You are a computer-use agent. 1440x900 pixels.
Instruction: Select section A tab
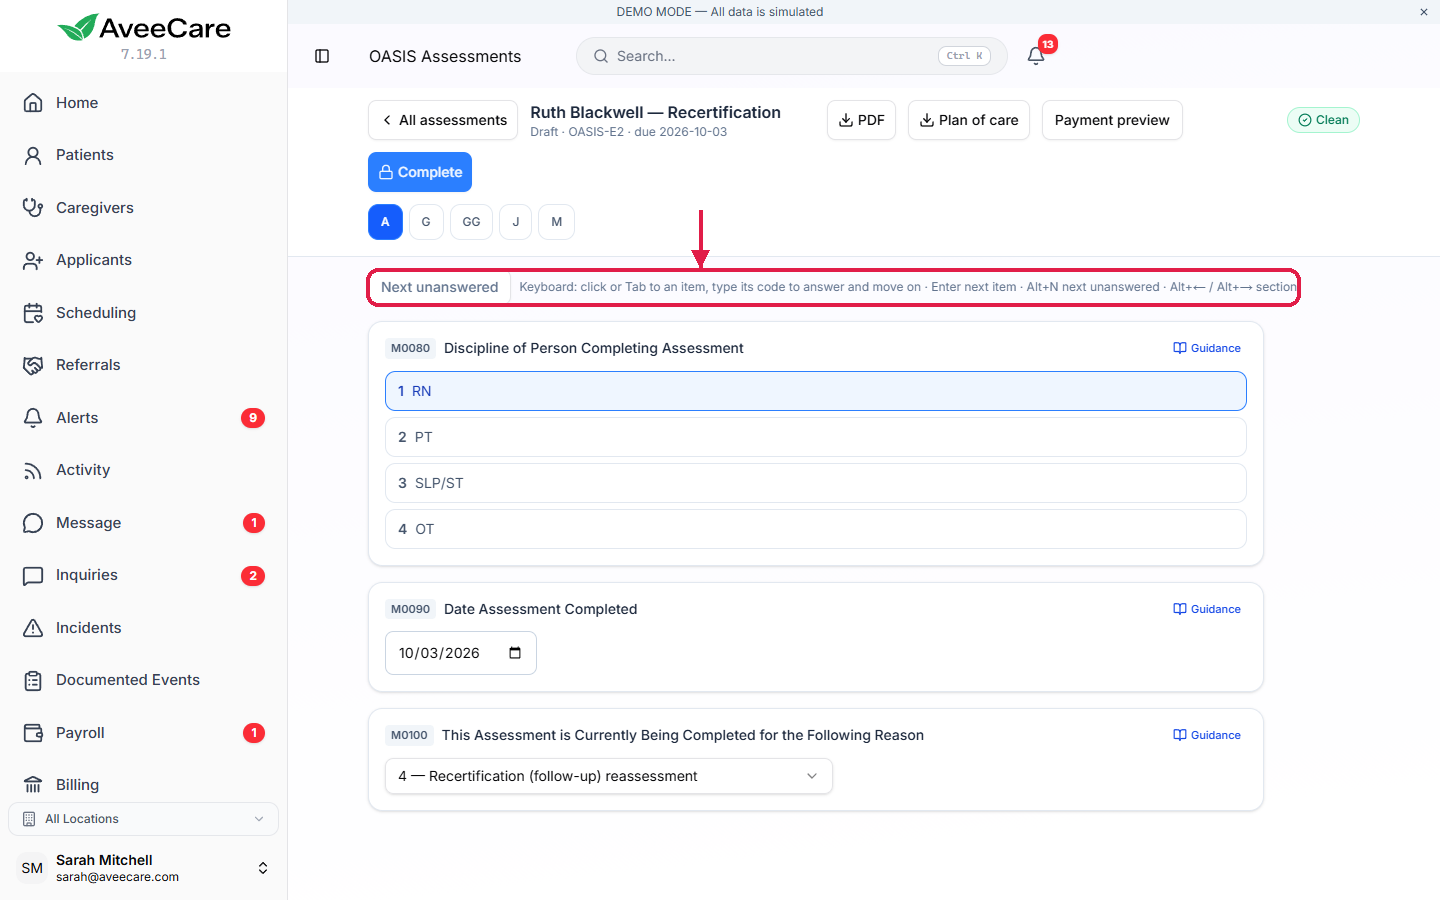click(x=385, y=222)
